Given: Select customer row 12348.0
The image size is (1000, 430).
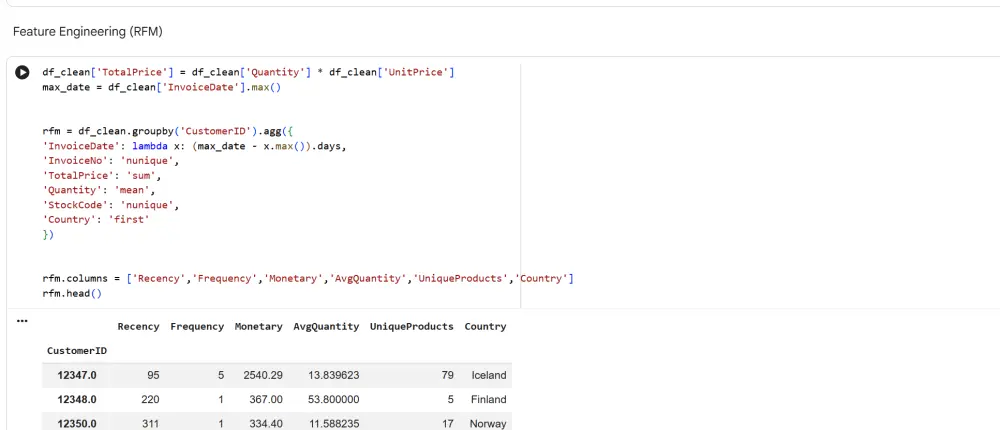Looking at the screenshot, I should [x=277, y=399].
